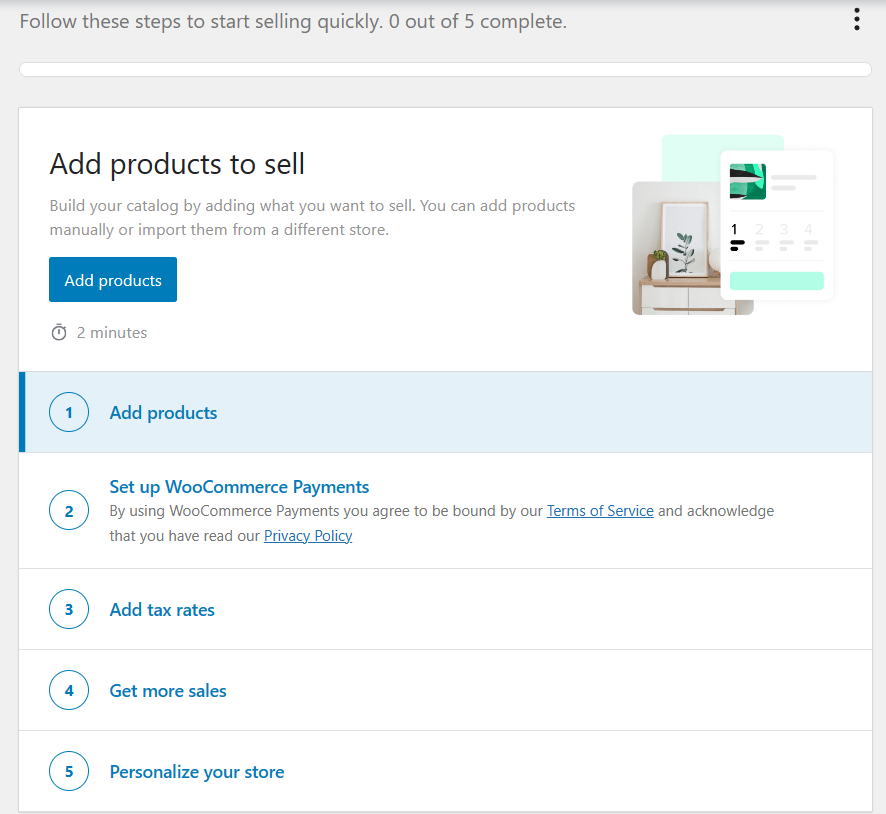Click the Add products to sell heading
The image size is (886, 814).
177,164
